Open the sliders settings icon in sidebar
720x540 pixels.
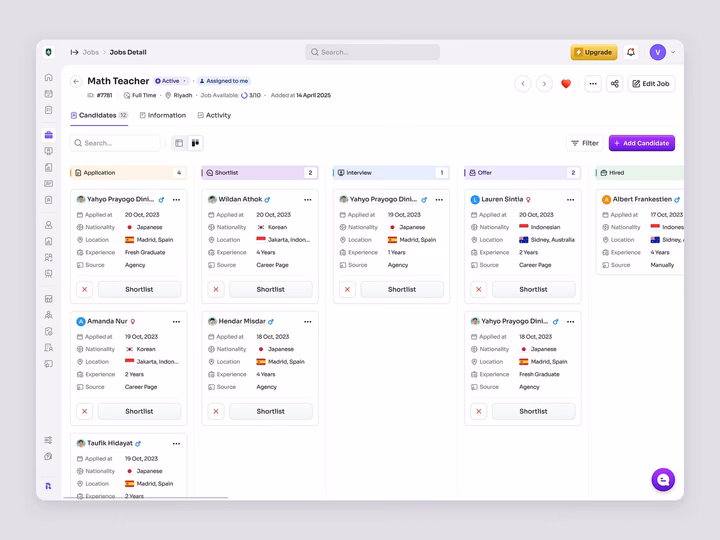click(x=49, y=440)
